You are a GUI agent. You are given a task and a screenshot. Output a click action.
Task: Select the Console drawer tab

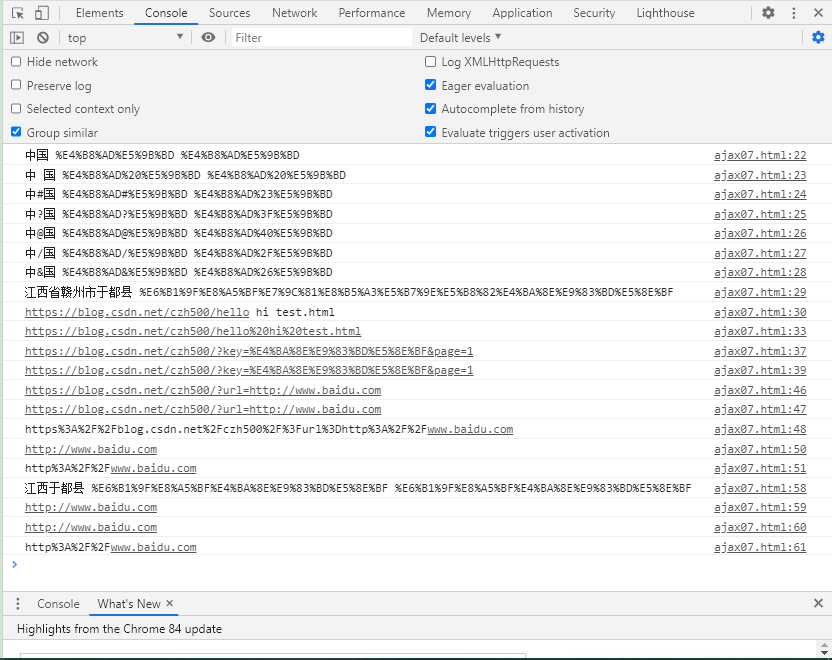click(x=58, y=603)
